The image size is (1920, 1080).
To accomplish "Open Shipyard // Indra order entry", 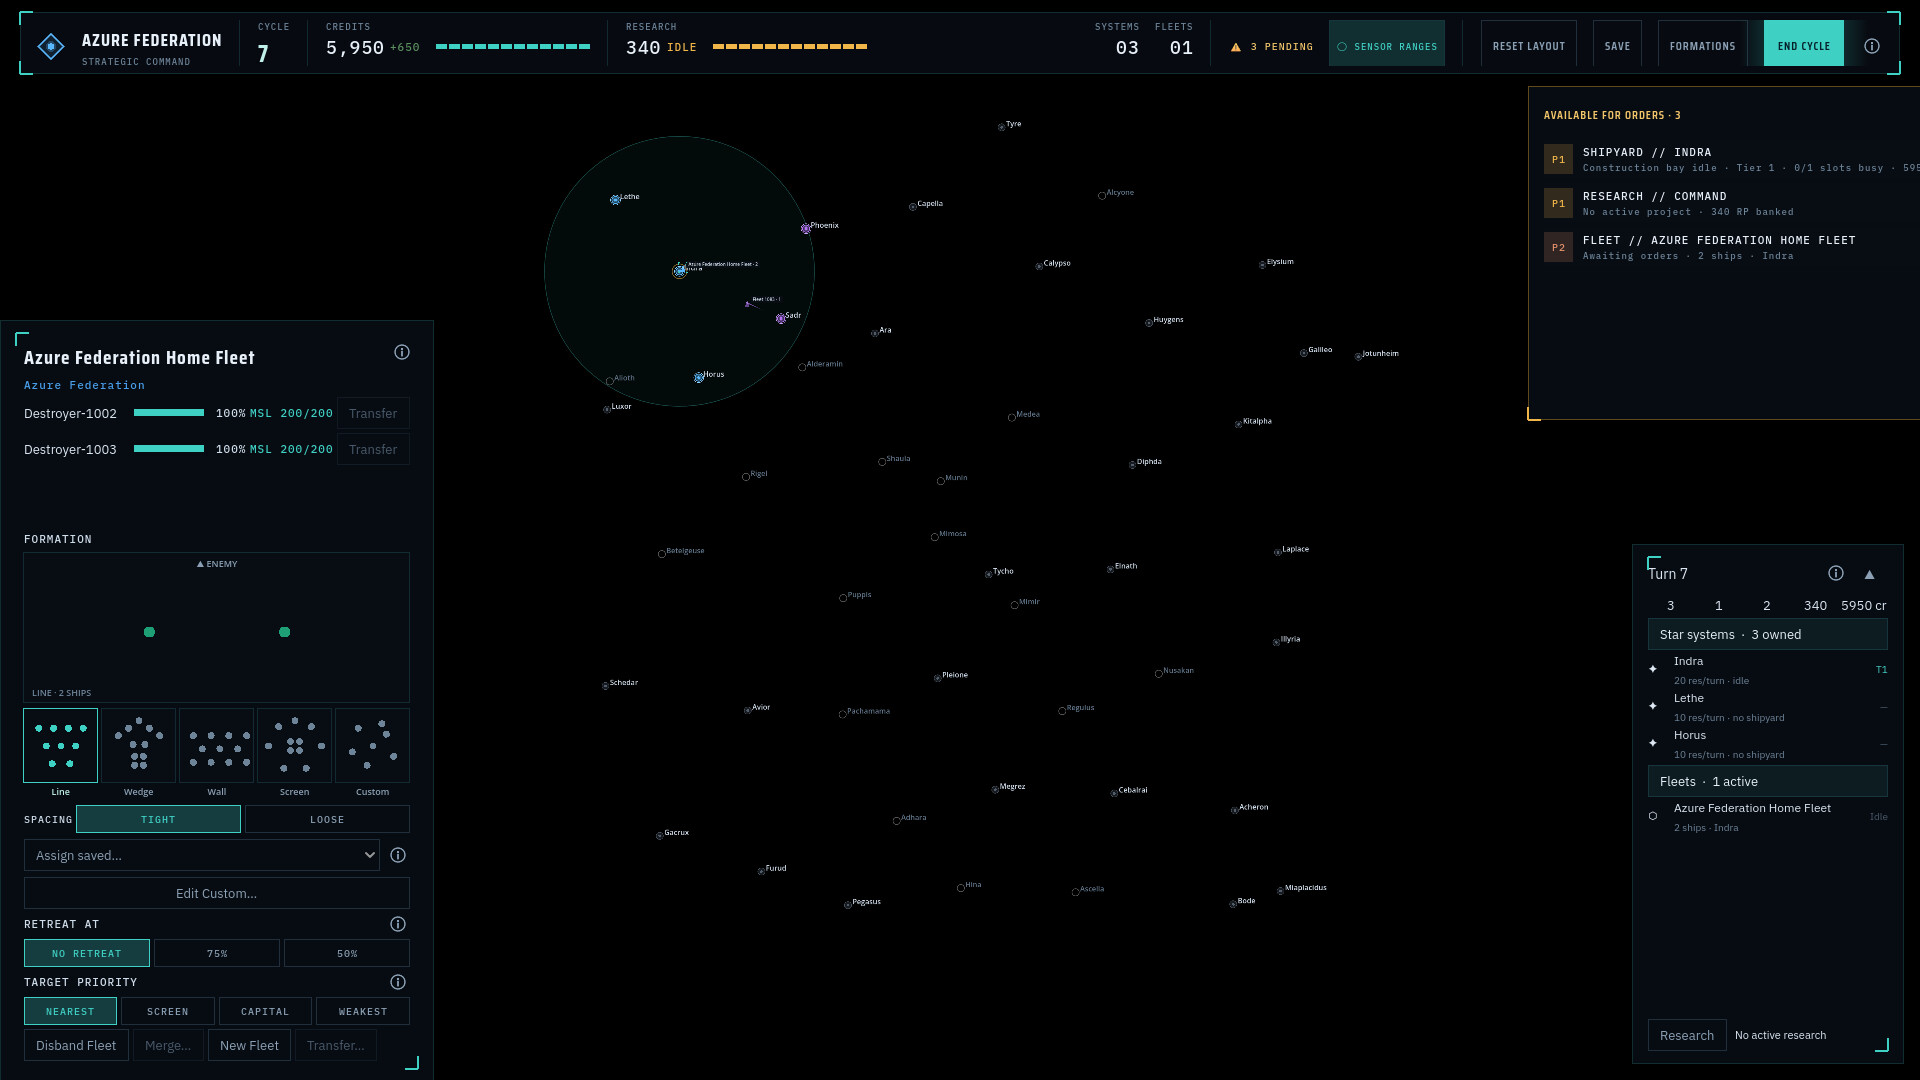I will tap(1731, 159).
